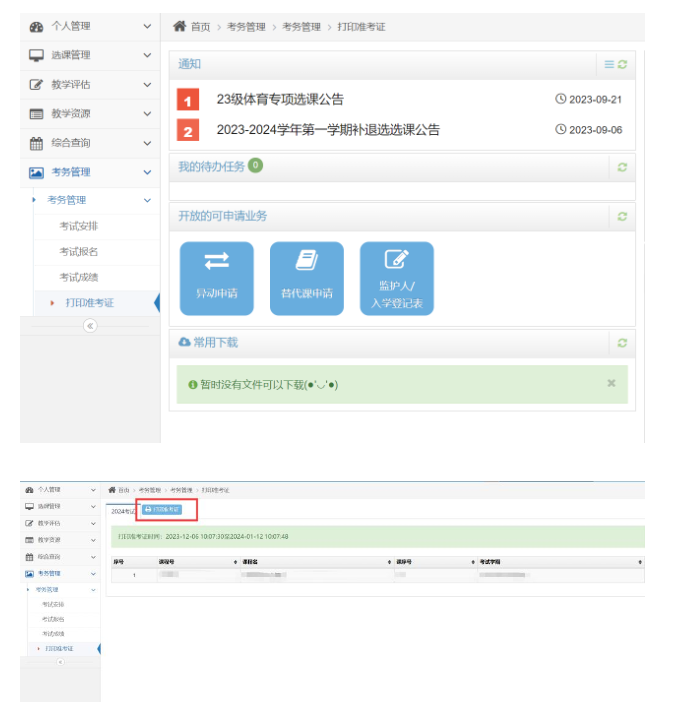The height and width of the screenshot is (717, 677).
Task: Refresh the 开放的可申请业务 panel
Action: click(623, 217)
